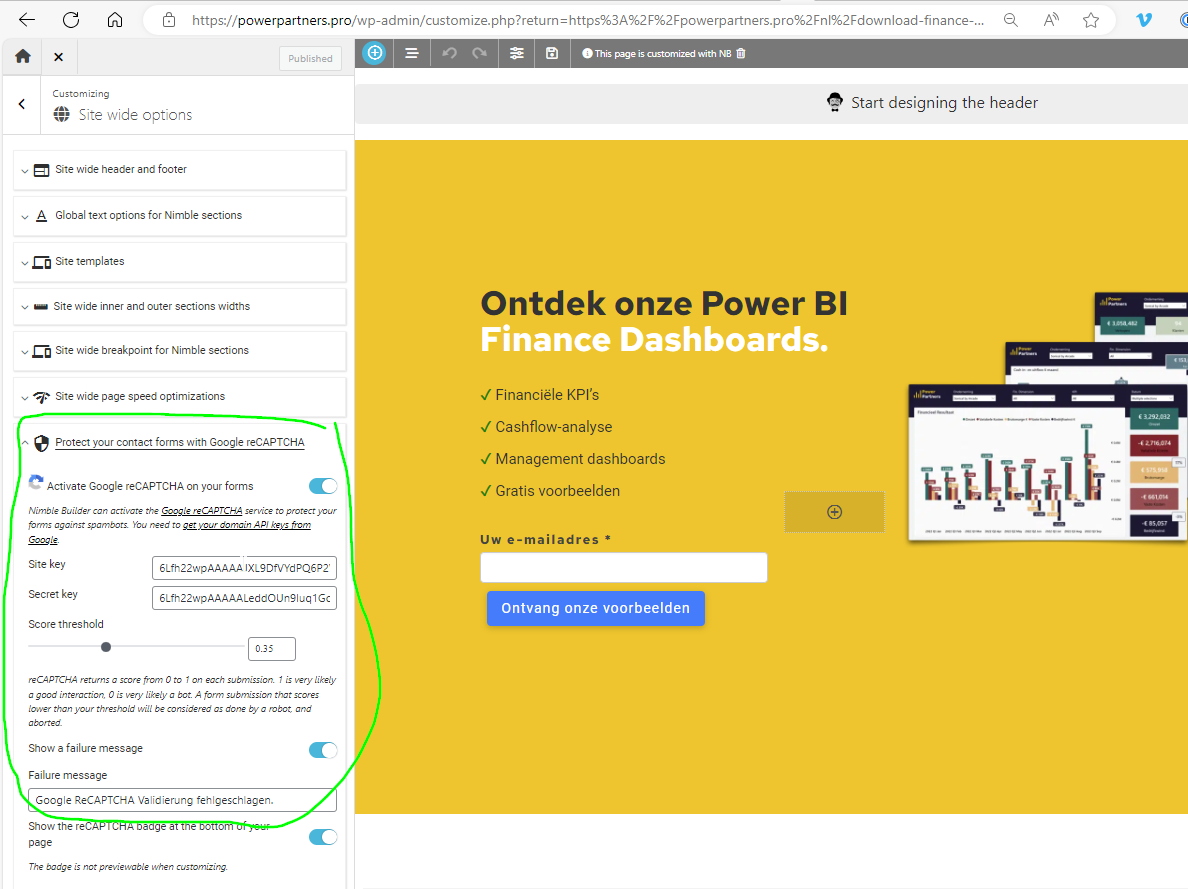
Task: Expand Site wide inner and outer sections widths
Action: pyautogui.click(x=180, y=306)
